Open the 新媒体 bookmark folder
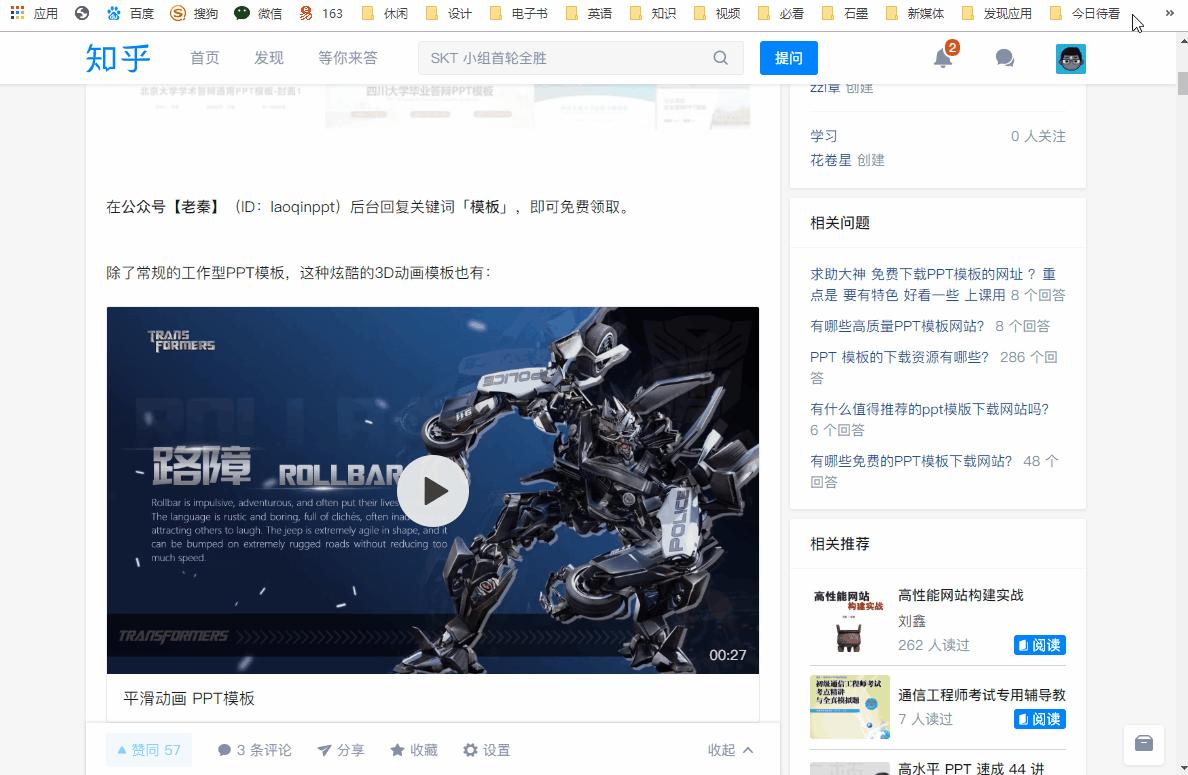 click(x=914, y=13)
